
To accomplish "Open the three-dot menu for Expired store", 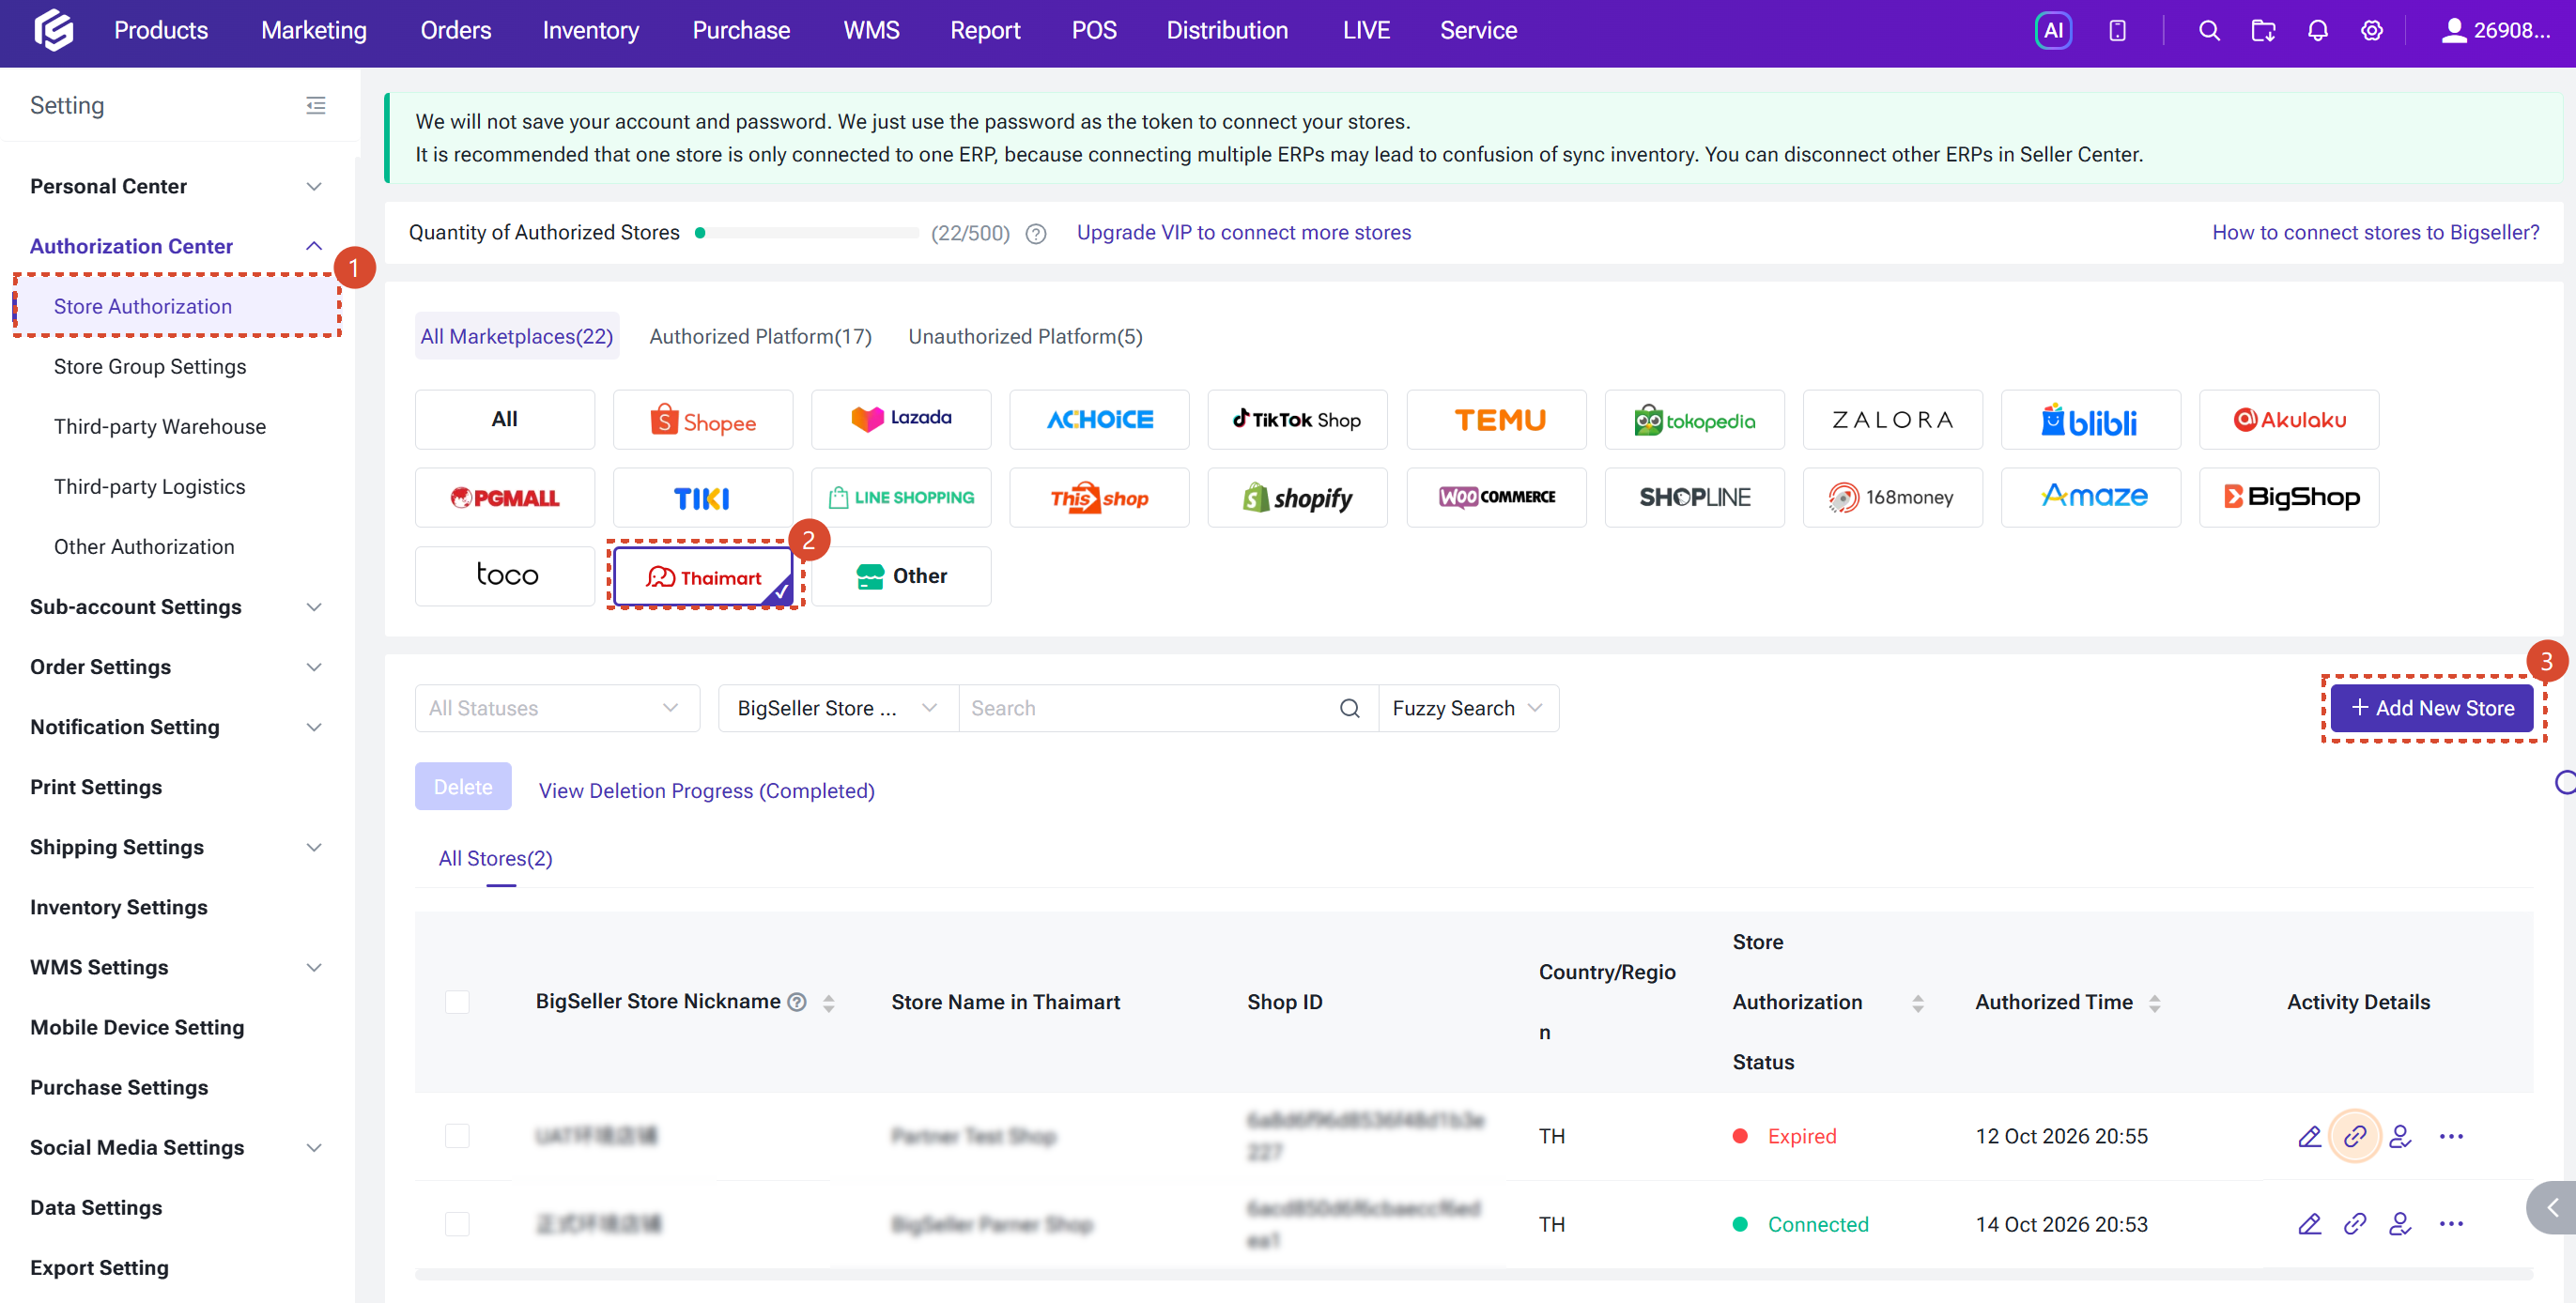I will point(2451,1136).
